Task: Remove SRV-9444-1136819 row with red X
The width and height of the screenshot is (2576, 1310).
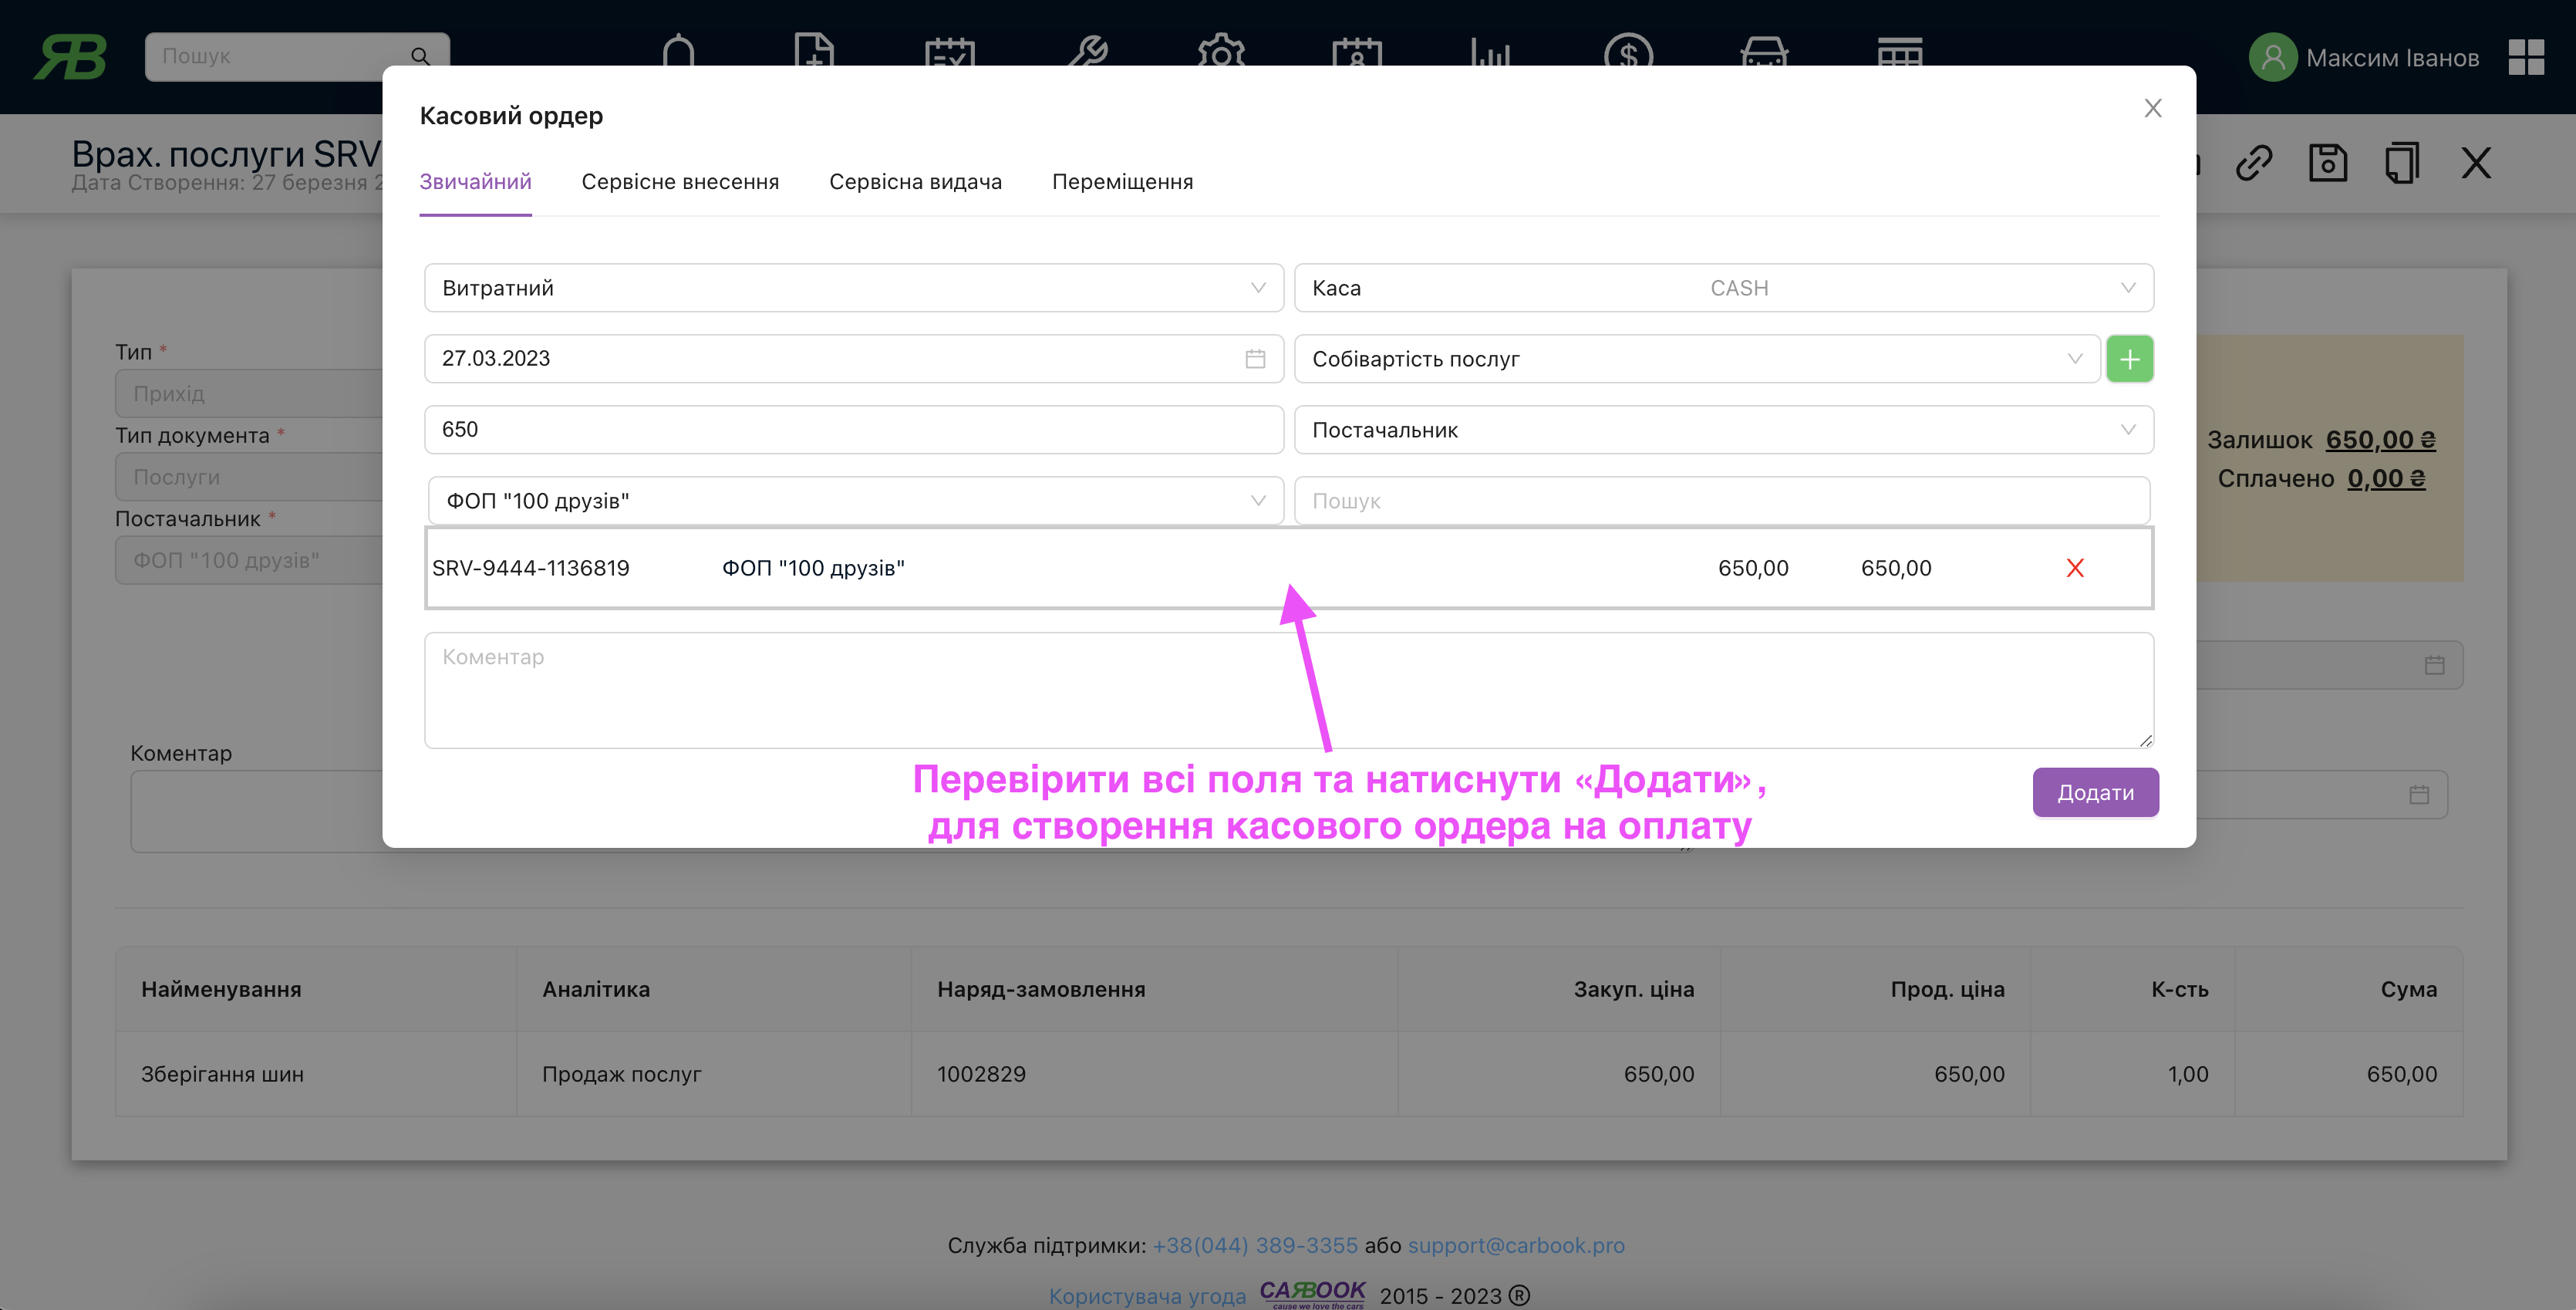Action: (2075, 568)
